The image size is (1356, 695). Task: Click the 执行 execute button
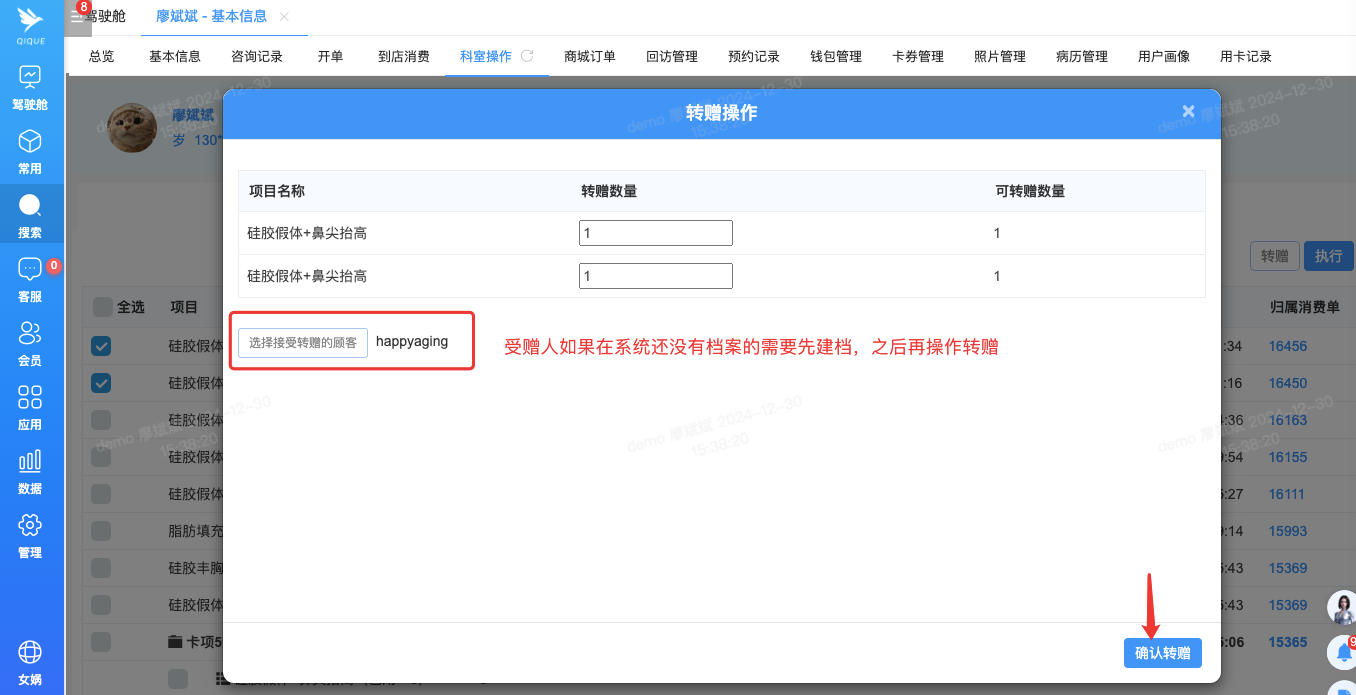click(1328, 256)
